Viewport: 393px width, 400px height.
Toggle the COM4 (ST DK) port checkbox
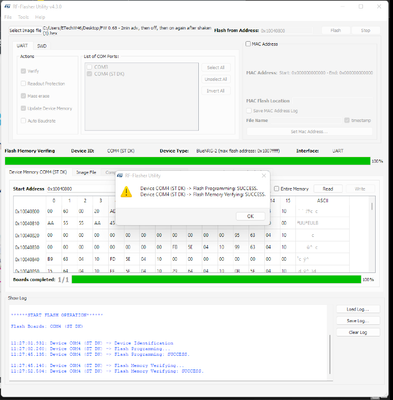[x=89, y=74]
